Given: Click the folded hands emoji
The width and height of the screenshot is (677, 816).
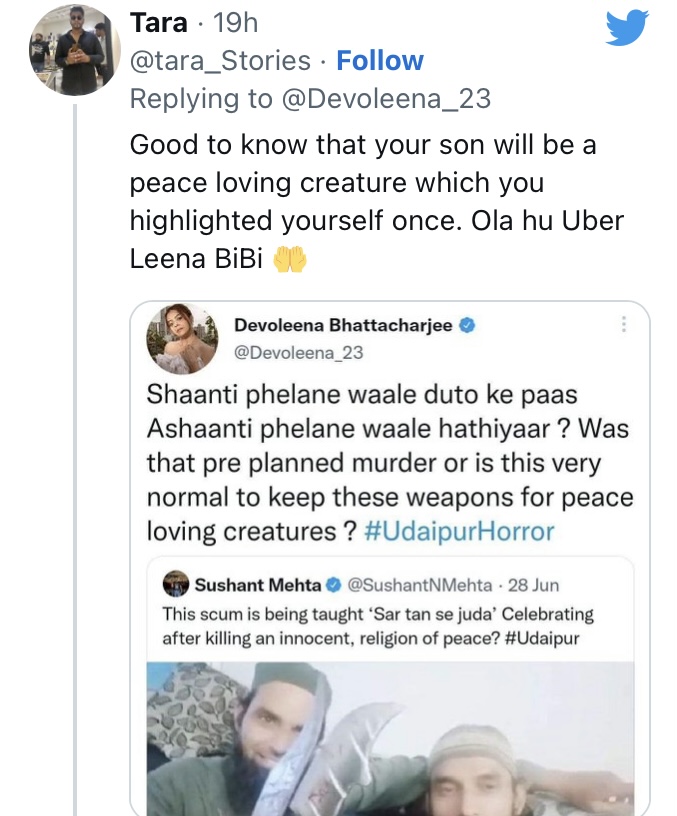Looking at the screenshot, I should 289,260.
